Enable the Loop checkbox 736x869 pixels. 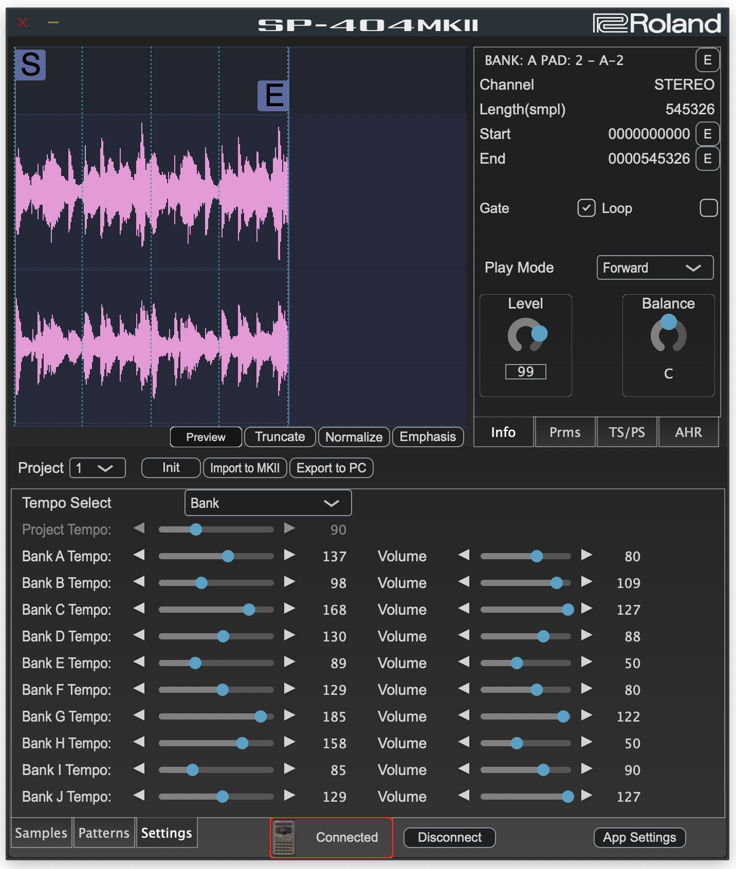(x=708, y=208)
